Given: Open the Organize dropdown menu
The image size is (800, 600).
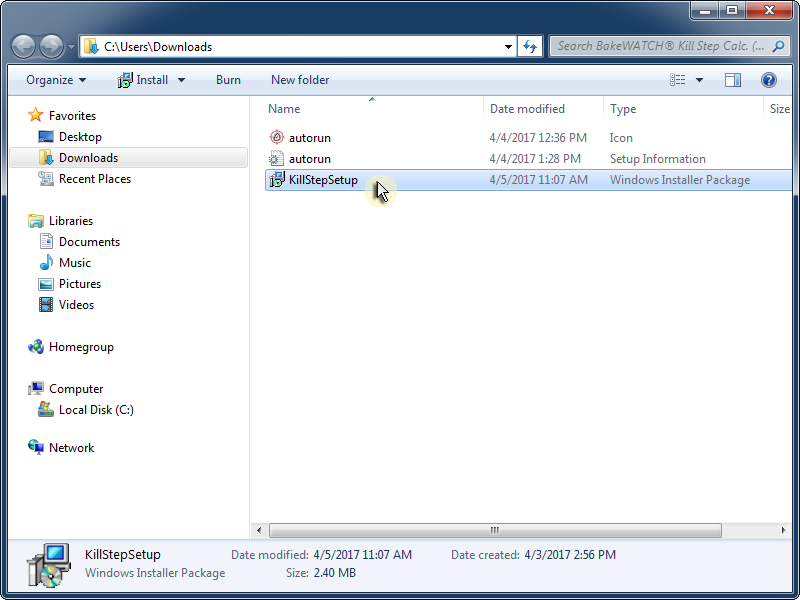Looking at the screenshot, I should (x=56, y=80).
